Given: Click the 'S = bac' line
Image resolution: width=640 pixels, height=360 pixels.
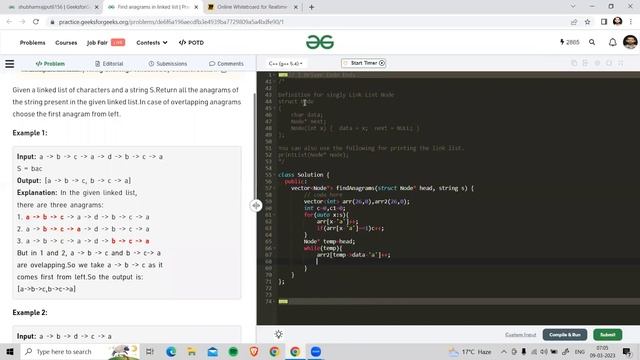Looking at the screenshot, I should point(29,169).
